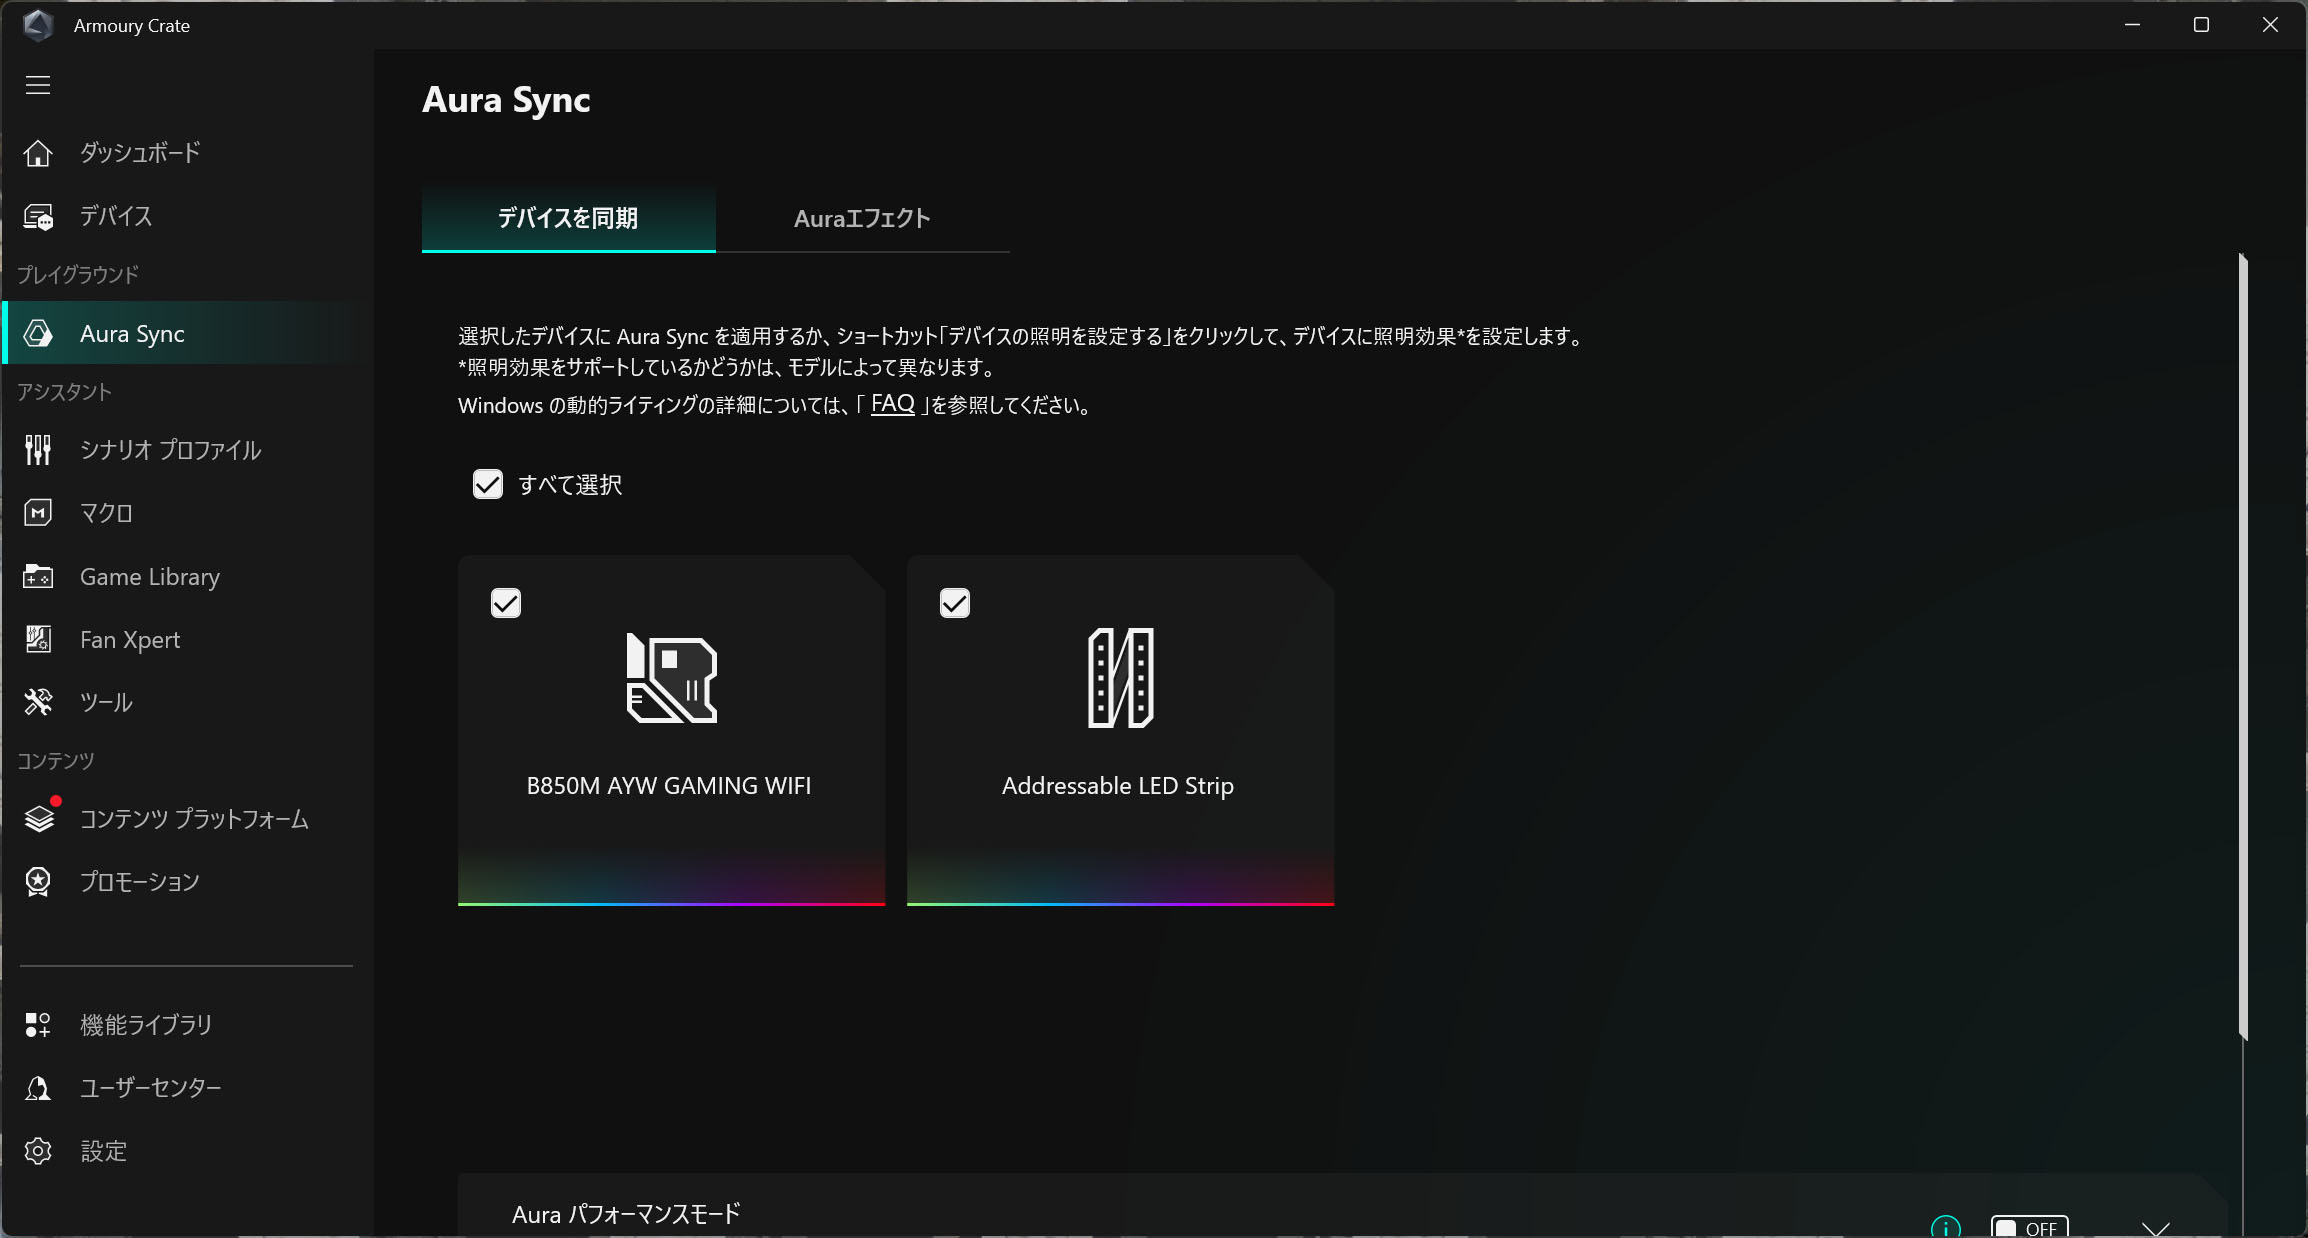2308x1238 pixels.
Task: Open the シナリオ プロファイル sliders icon
Action: pos(38,450)
